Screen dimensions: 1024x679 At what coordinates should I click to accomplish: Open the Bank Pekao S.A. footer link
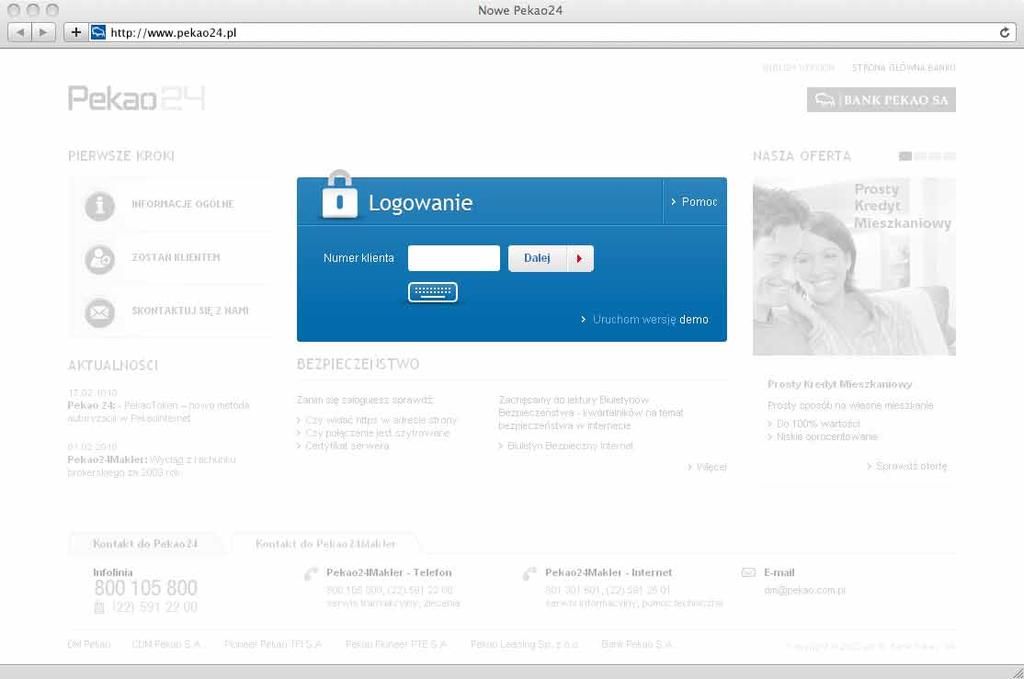click(x=637, y=644)
